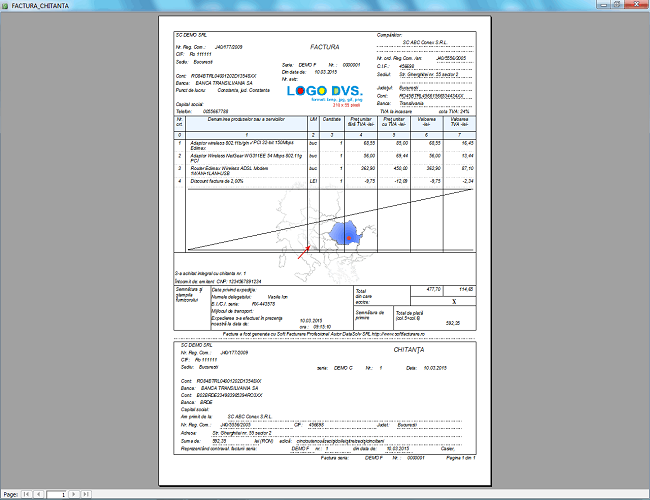650x500 pixels.
Task: Click invoice date '10.03.2015' under Seria
Action: tap(325, 72)
